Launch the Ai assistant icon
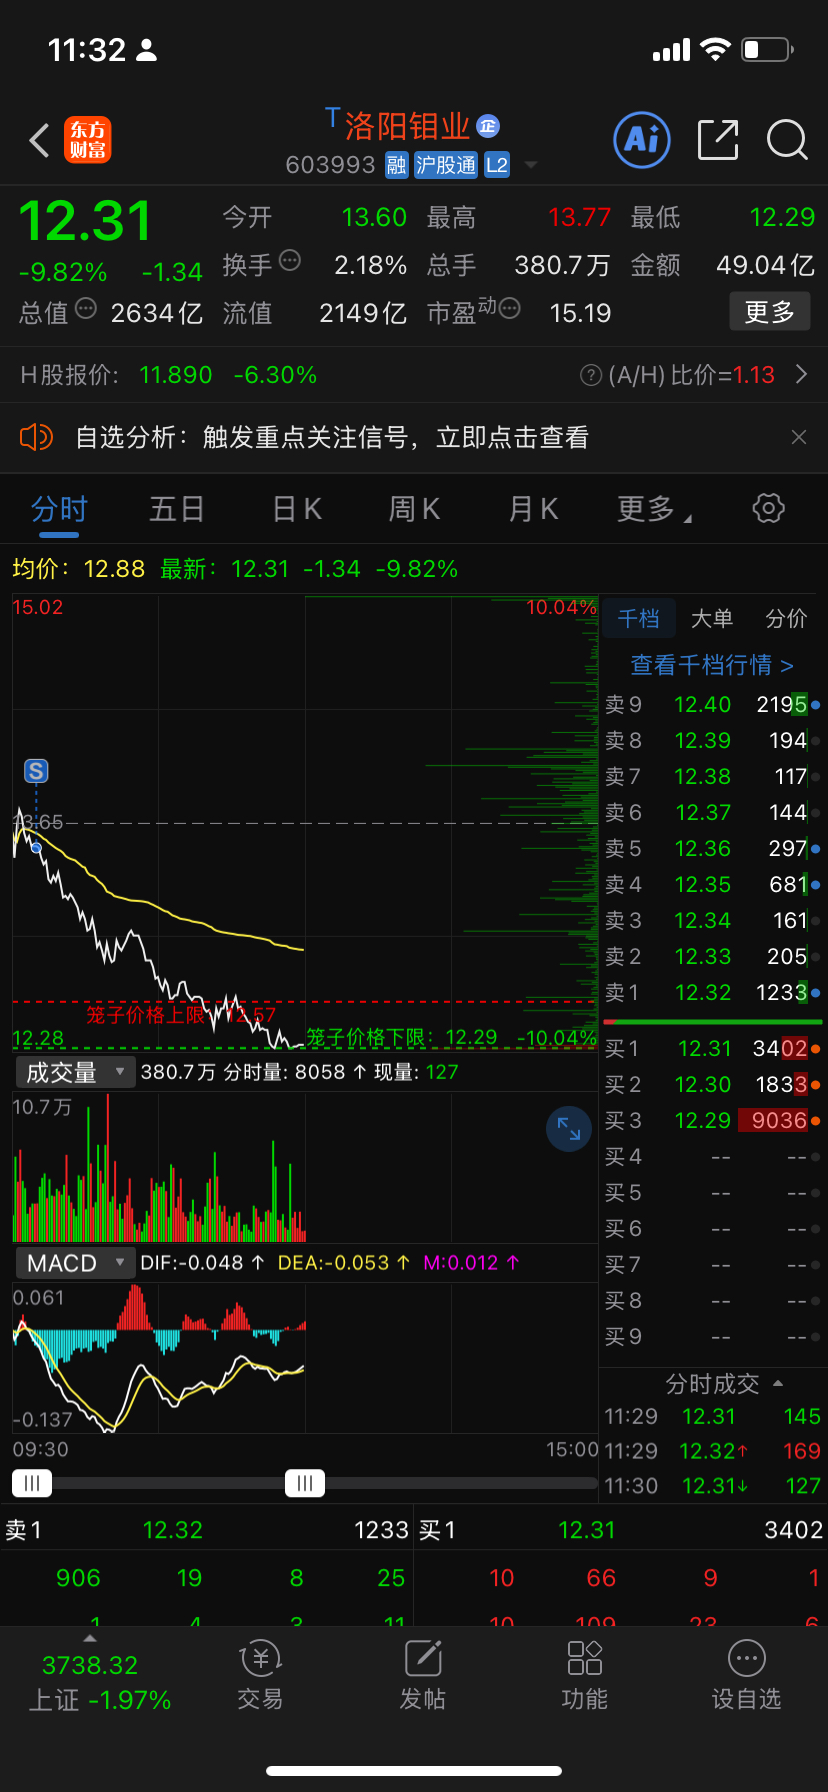The image size is (828, 1792). 641,140
